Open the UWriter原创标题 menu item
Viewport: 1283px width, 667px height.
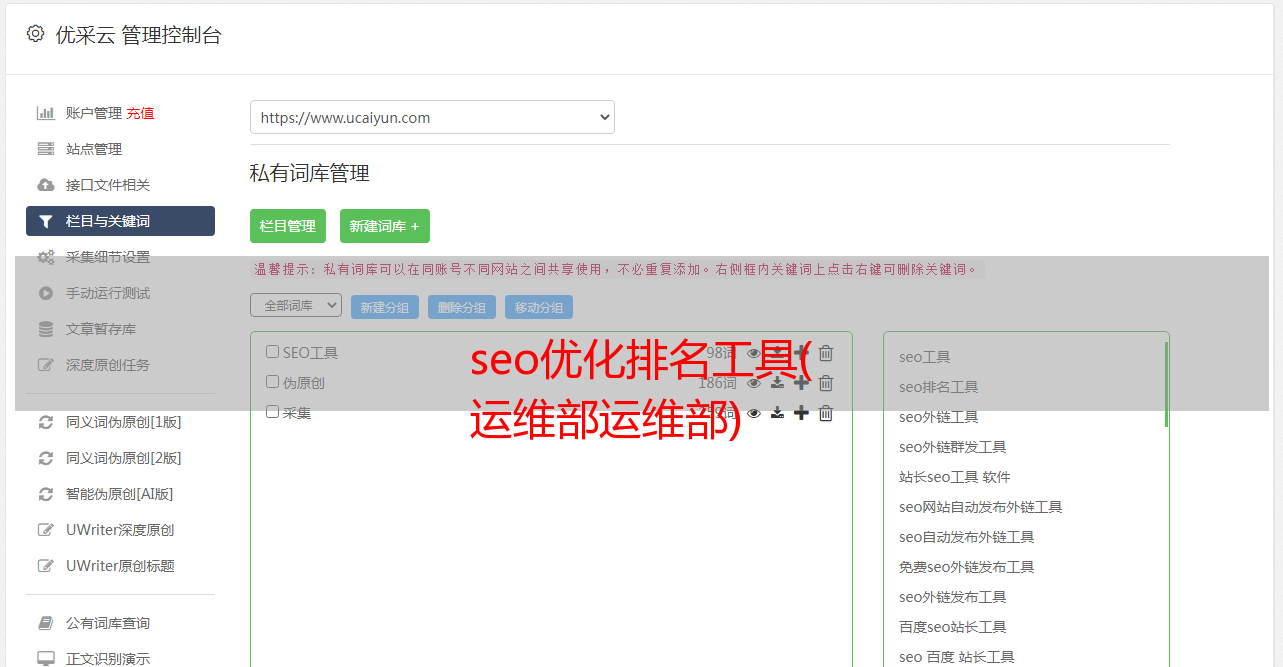120,566
